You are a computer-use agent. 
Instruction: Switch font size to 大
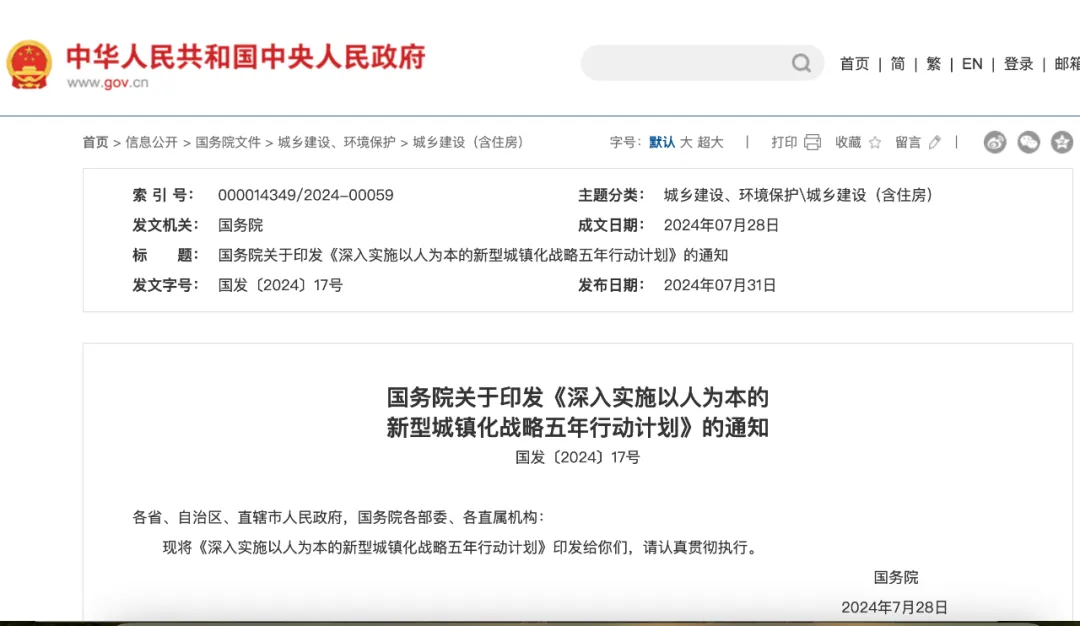[686, 142]
